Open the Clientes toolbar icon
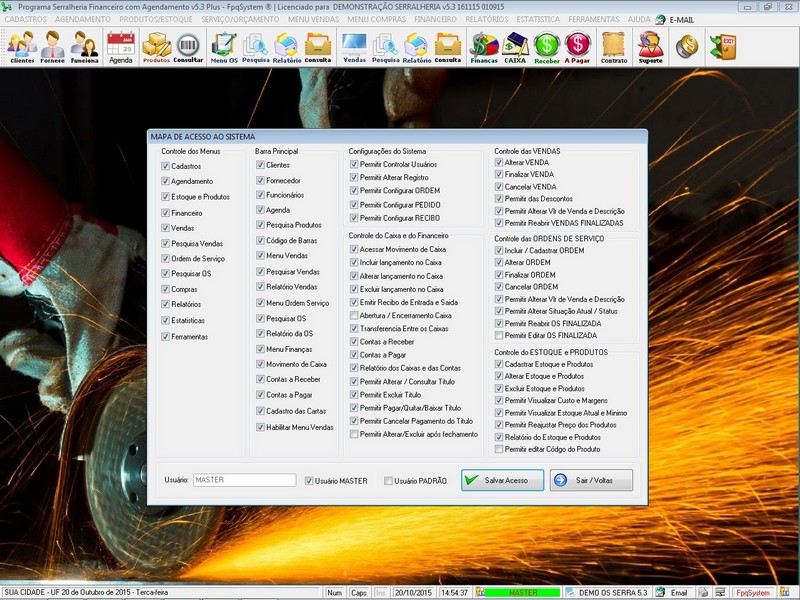Image resolution: width=800 pixels, height=600 pixels. (x=21, y=46)
